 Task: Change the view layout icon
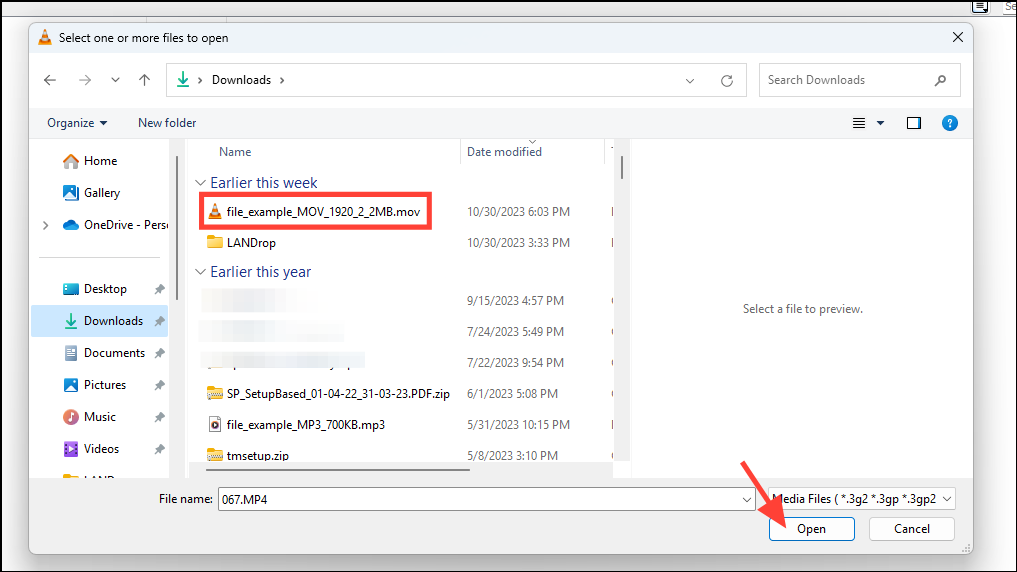[x=859, y=123]
